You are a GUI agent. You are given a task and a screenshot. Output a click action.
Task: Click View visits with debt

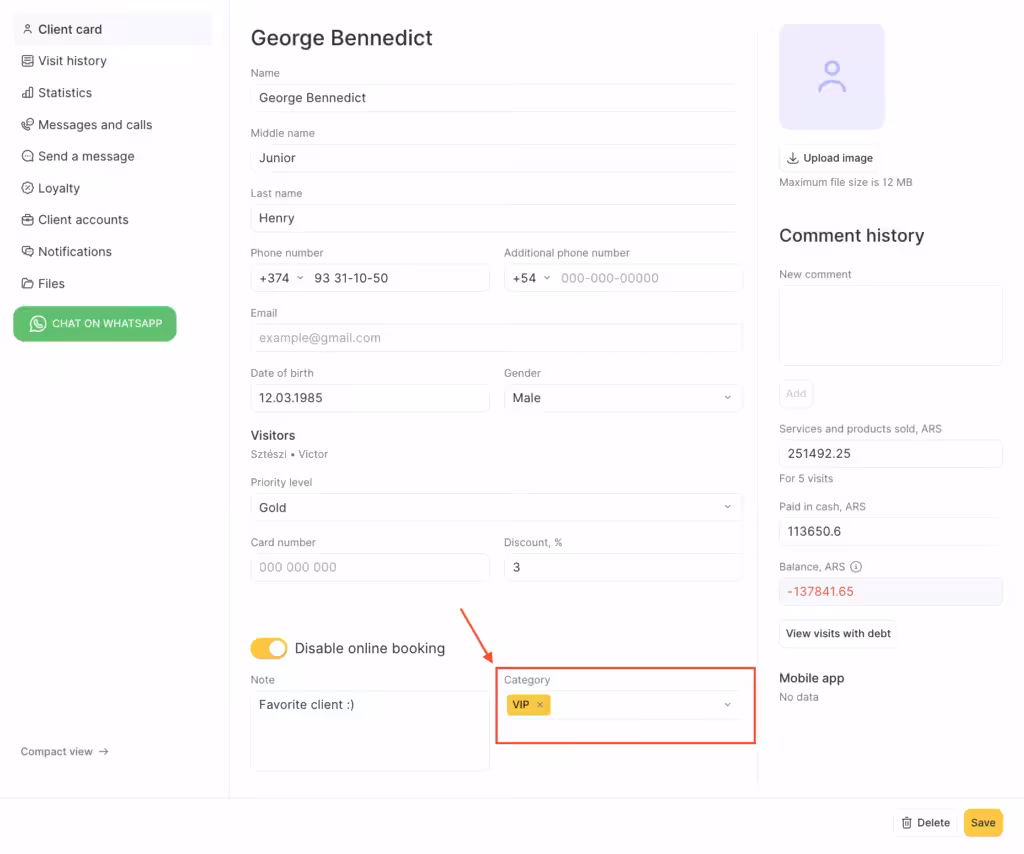click(838, 633)
